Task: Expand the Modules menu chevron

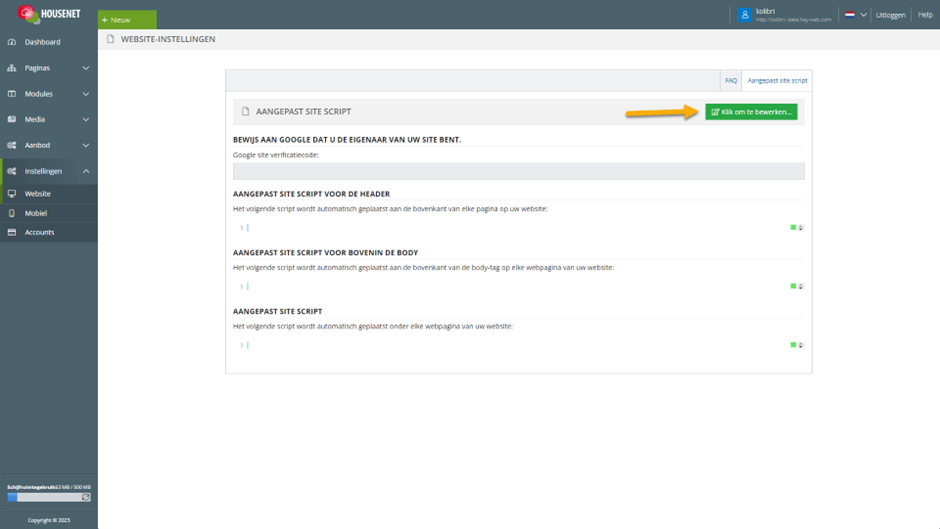Action: point(86,94)
